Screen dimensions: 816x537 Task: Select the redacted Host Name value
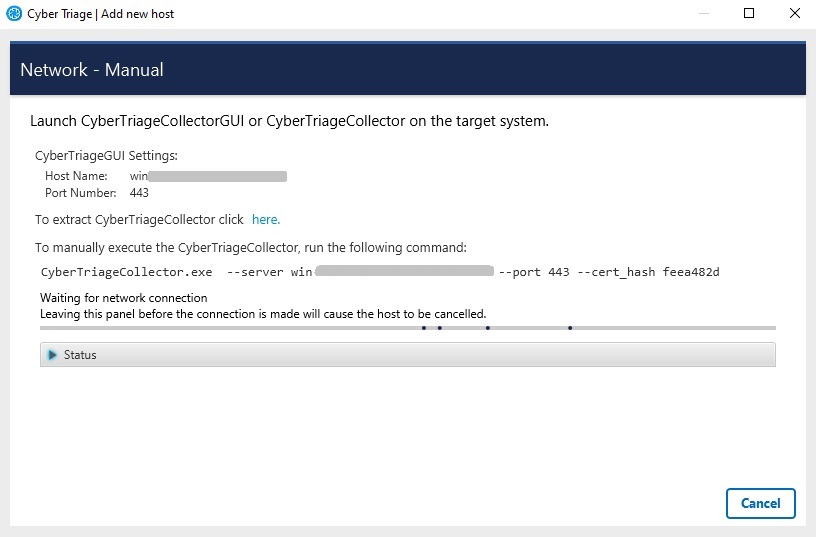(208, 176)
